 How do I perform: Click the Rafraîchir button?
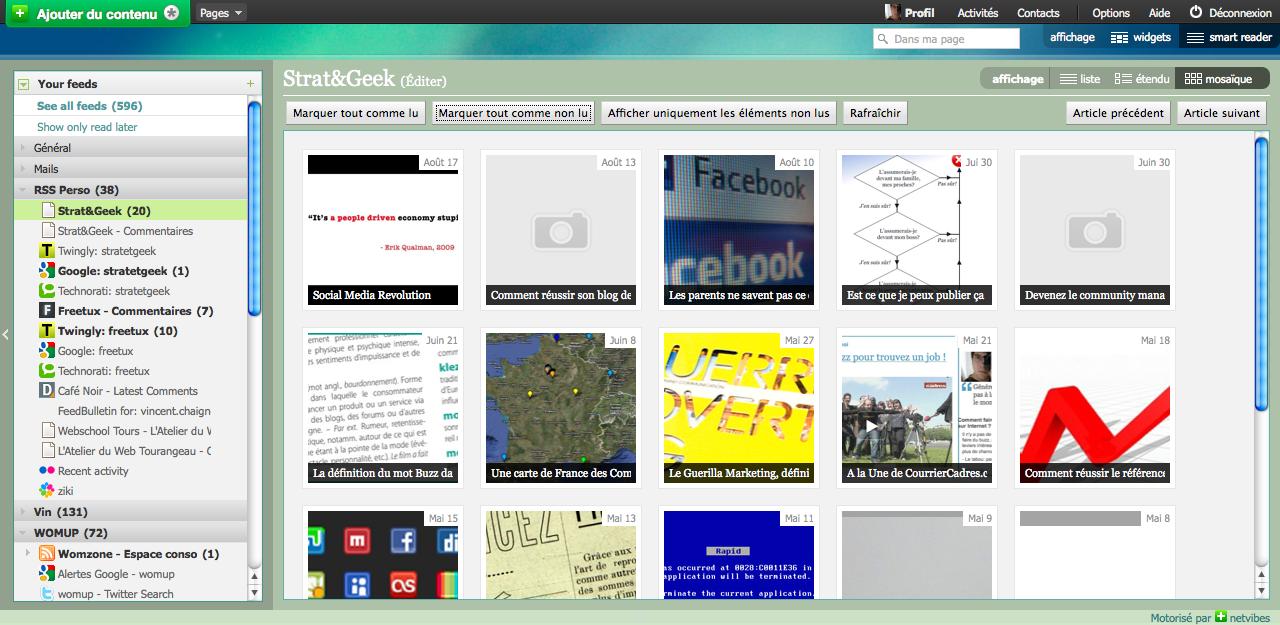[x=875, y=113]
